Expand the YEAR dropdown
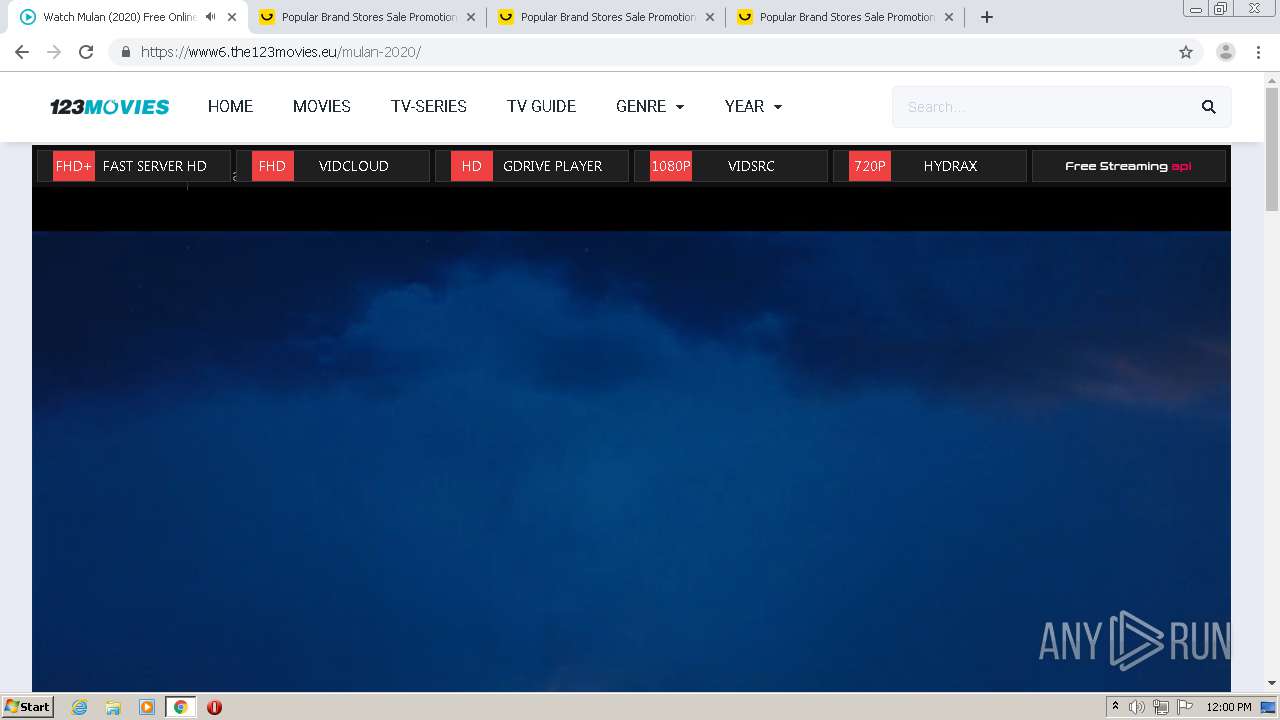This screenshot has height=720, width=1280. 753,107
